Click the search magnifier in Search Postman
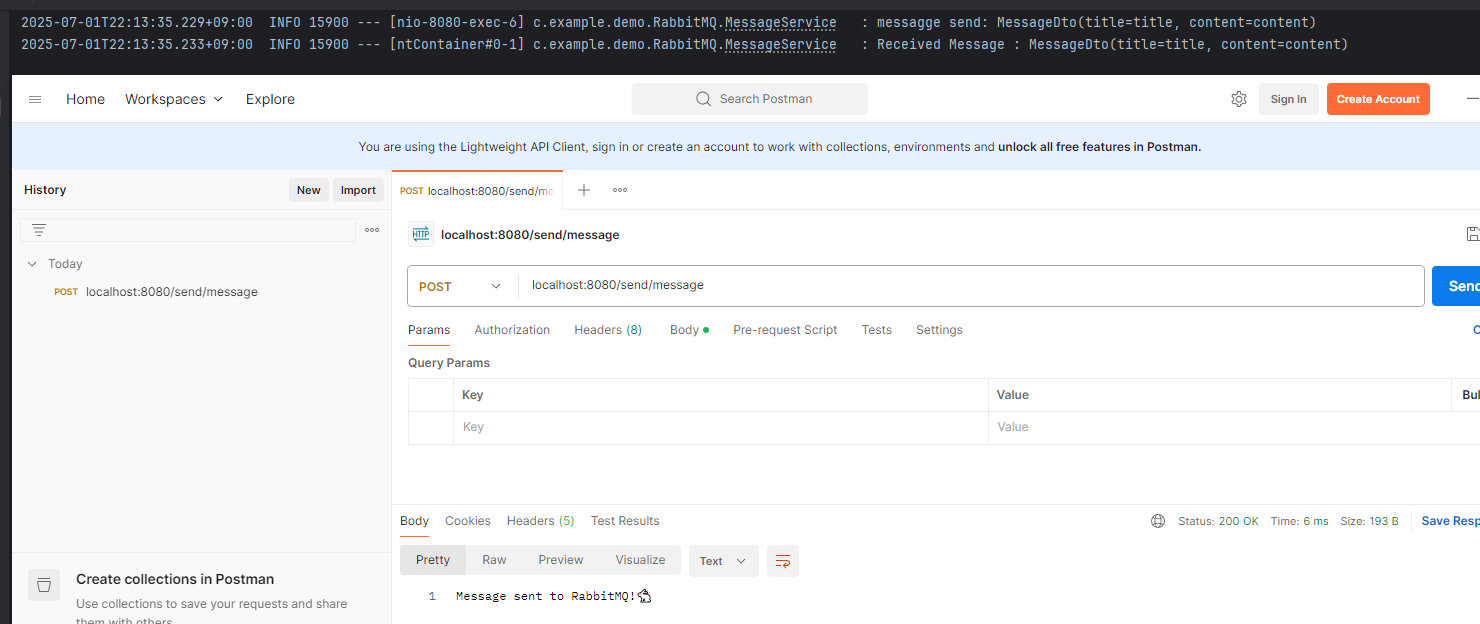The width and height of the screenshot is (1480, 624). (x=703, y=99)
